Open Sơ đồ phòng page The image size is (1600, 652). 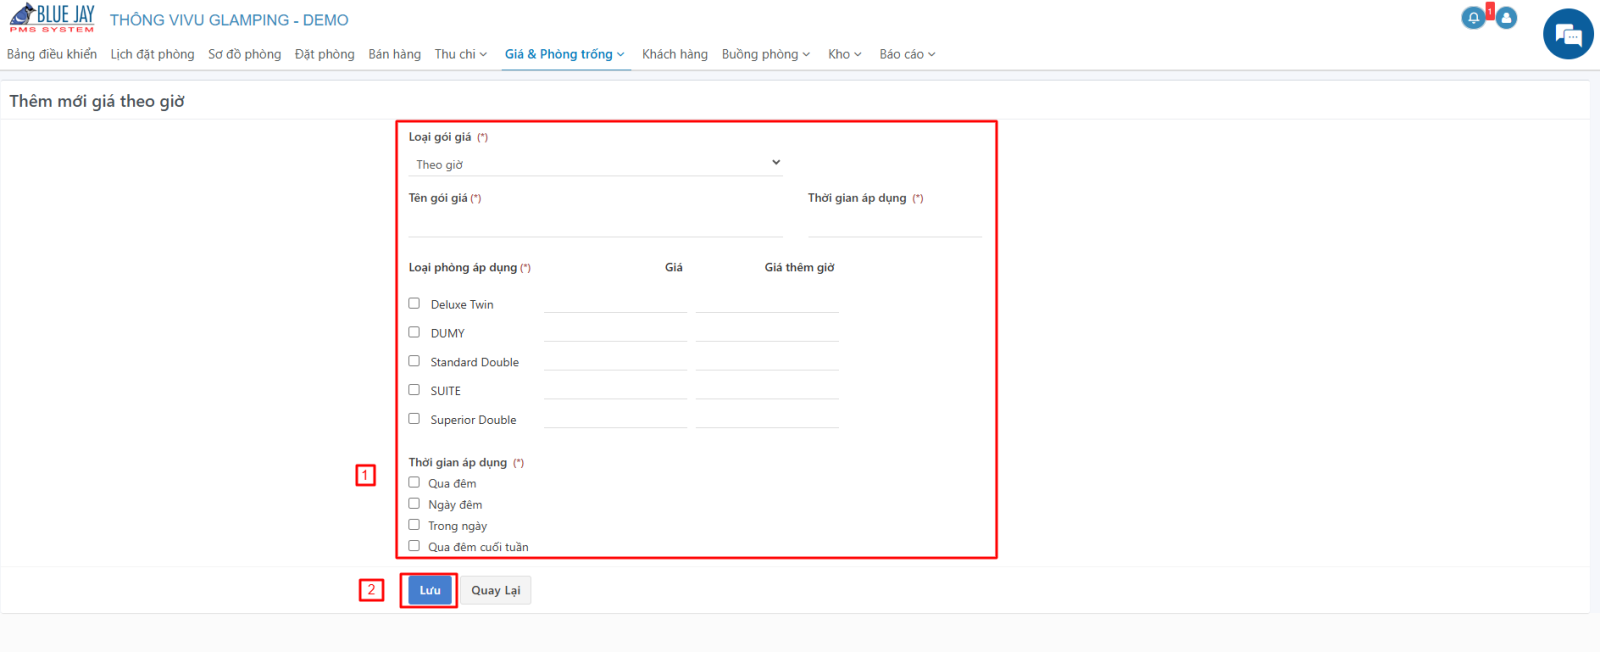245,54
